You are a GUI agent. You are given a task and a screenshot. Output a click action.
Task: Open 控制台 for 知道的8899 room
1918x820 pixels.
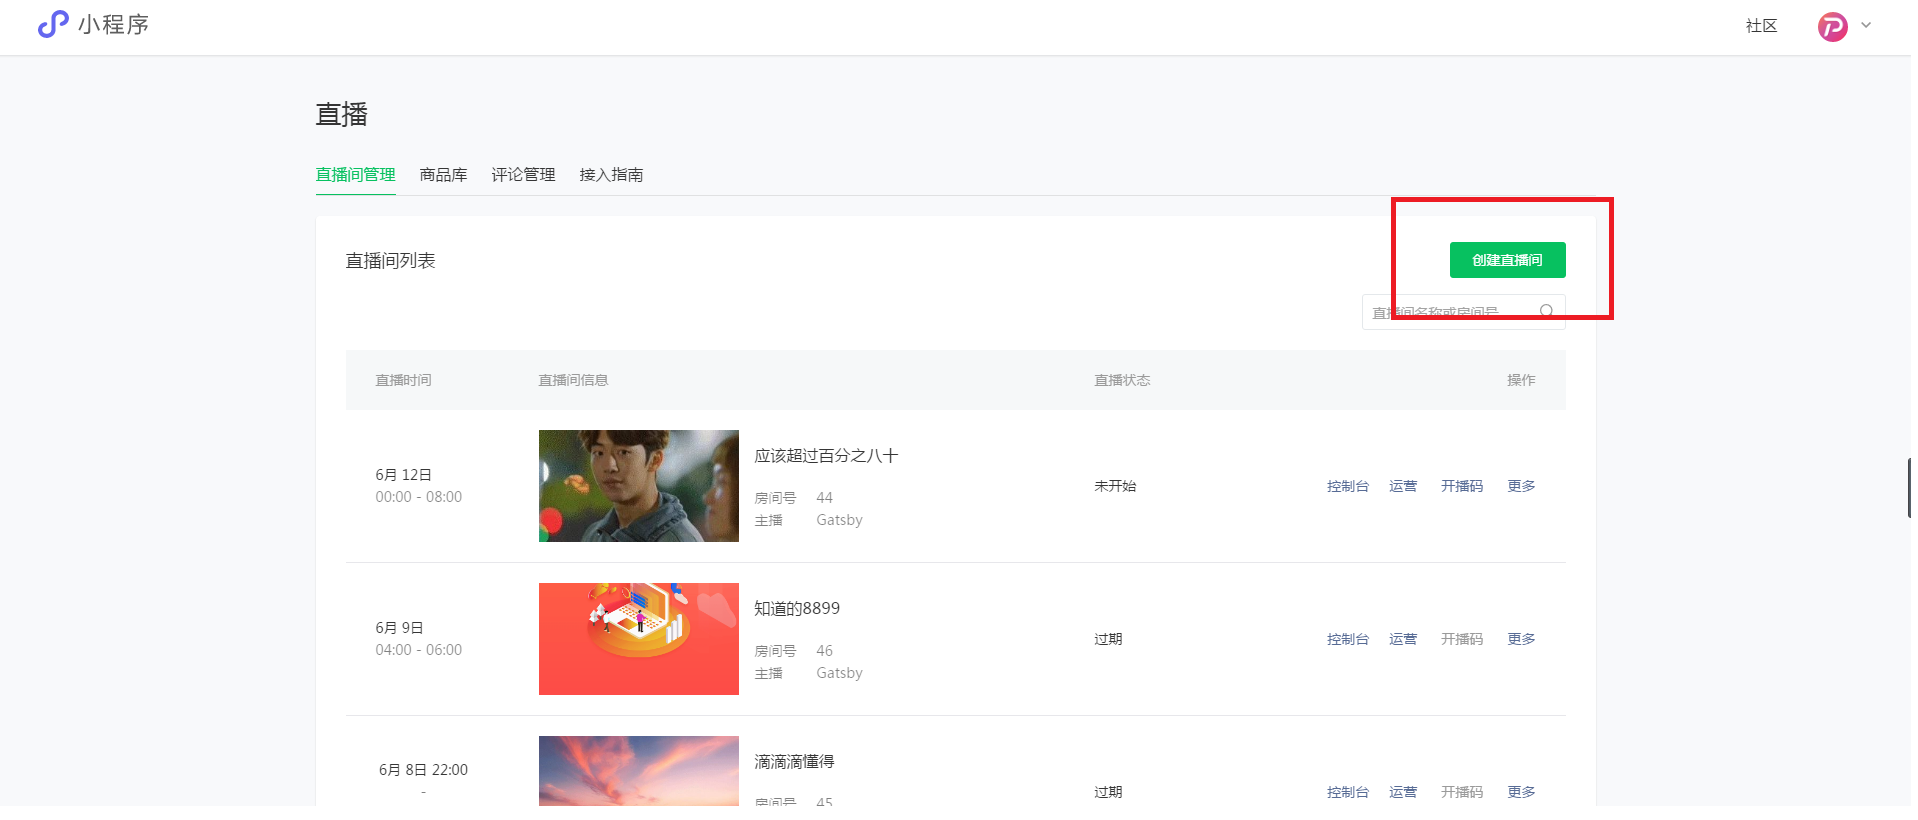click(x=1347, y=639)
